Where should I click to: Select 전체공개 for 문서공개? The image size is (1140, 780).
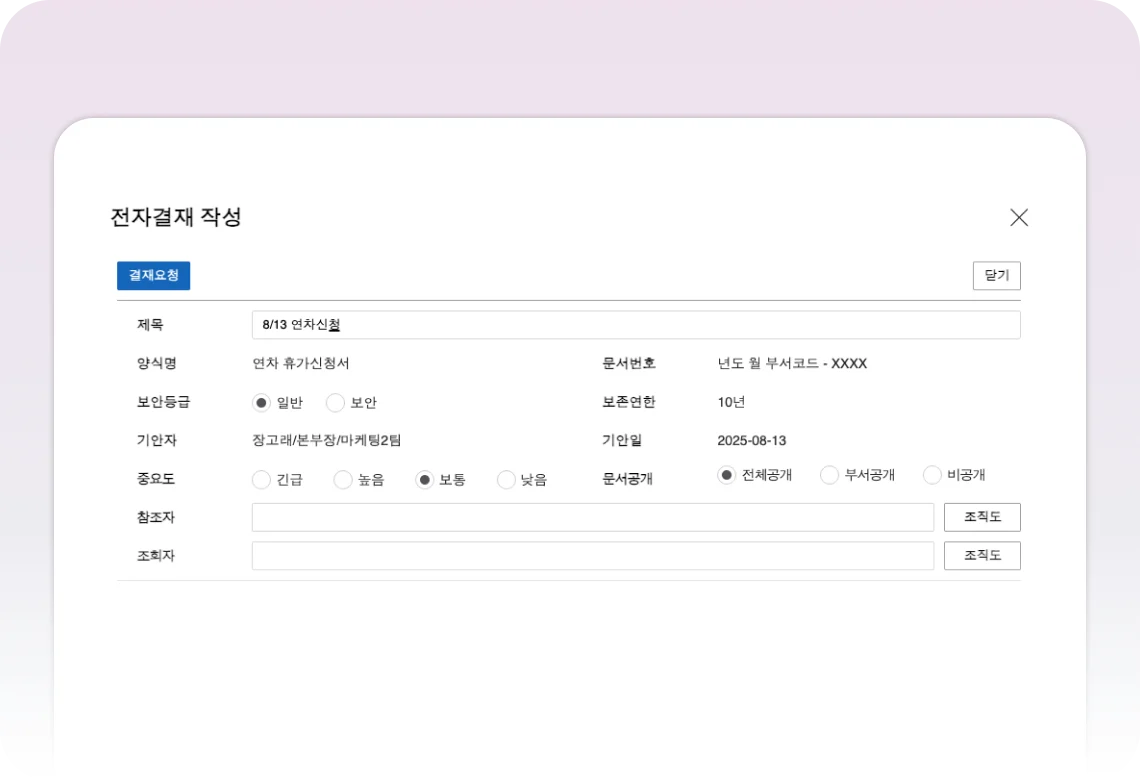coord(727,475)
